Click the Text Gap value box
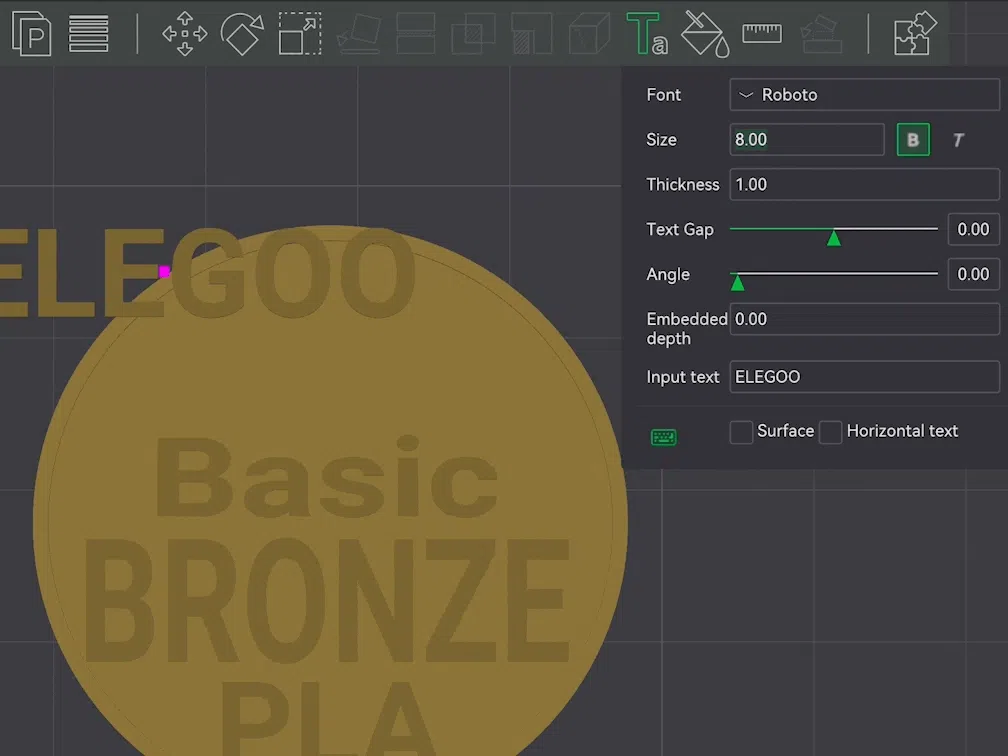Image resolution: width=1008 pixels, height=756 pixels. 974,230
